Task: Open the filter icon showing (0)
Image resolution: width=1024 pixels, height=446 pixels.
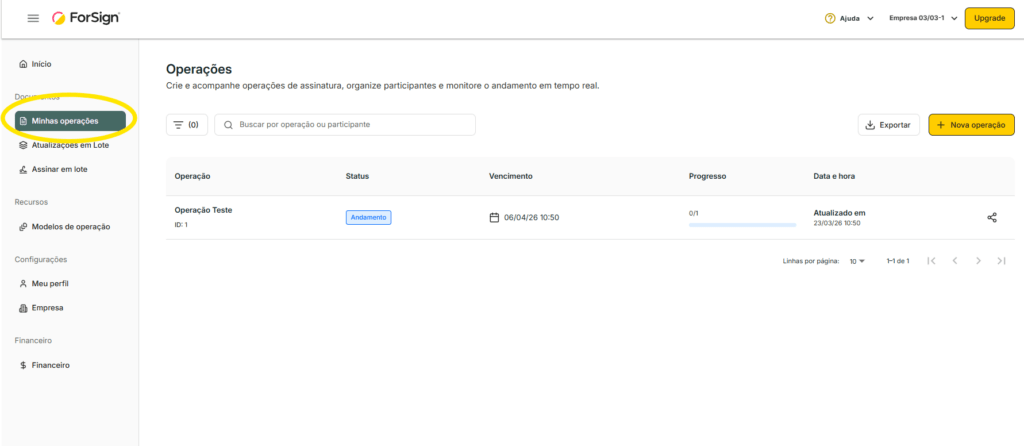Action: coord(186,125)
